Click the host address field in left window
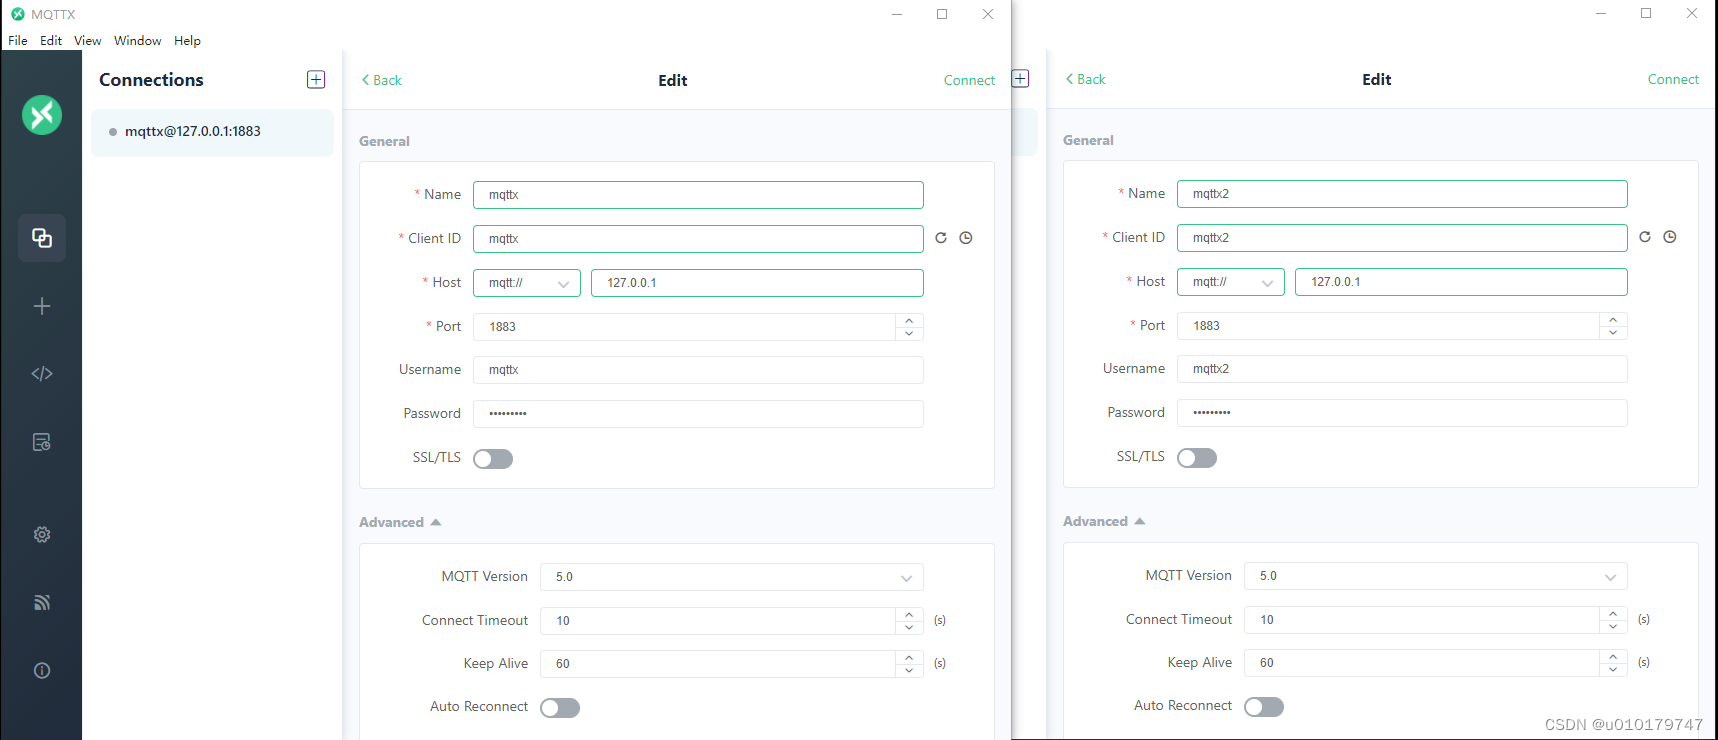Screen dimensions: 1718x740 (757, 283)
